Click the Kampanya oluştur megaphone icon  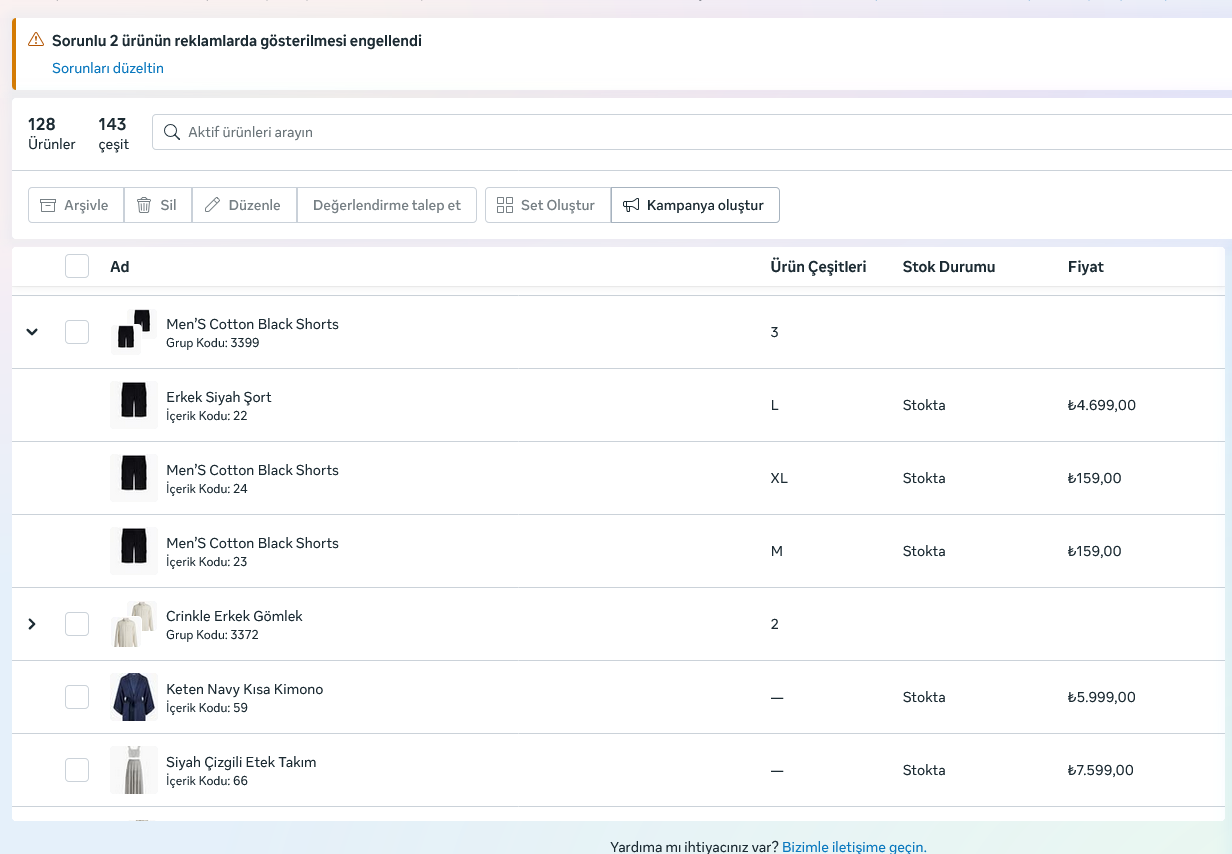[631, 205]
